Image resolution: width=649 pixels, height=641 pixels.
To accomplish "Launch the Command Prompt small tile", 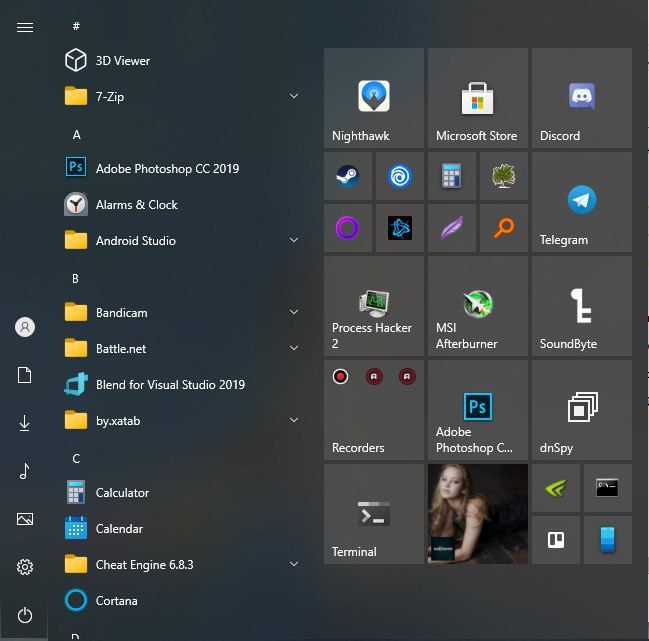I will (x=608, y=488).
